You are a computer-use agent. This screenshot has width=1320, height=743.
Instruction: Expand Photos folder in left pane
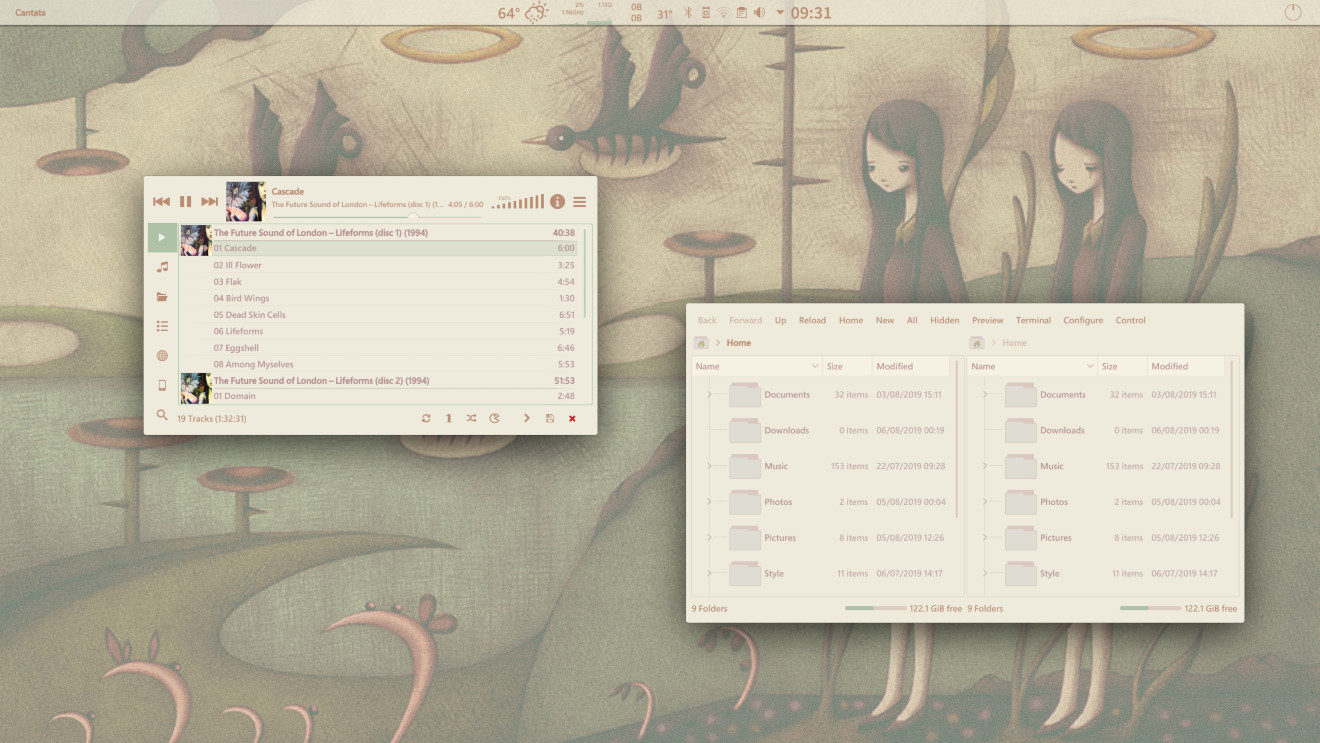(709, 502)
